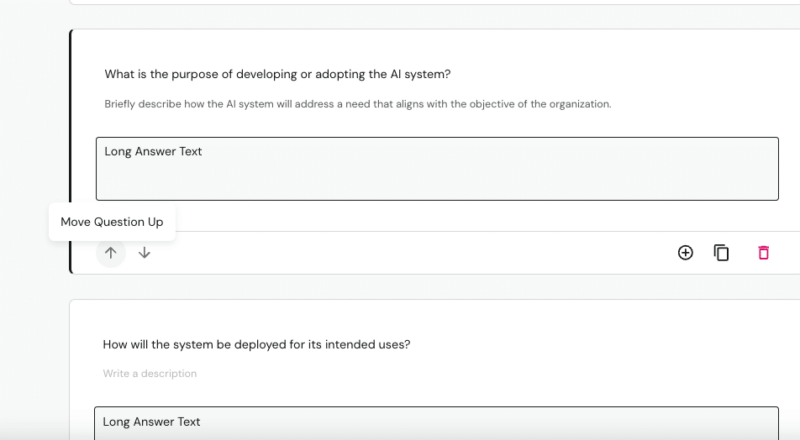Move the question down with down arrow
800x440 pixels.
(x=144, y=253)
